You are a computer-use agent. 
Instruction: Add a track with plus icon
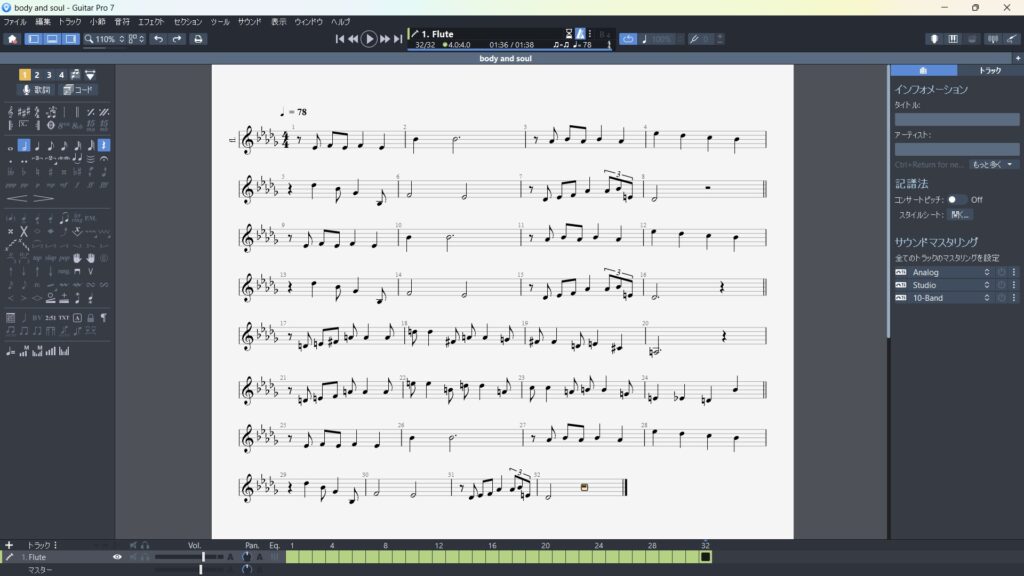point(9,545)
